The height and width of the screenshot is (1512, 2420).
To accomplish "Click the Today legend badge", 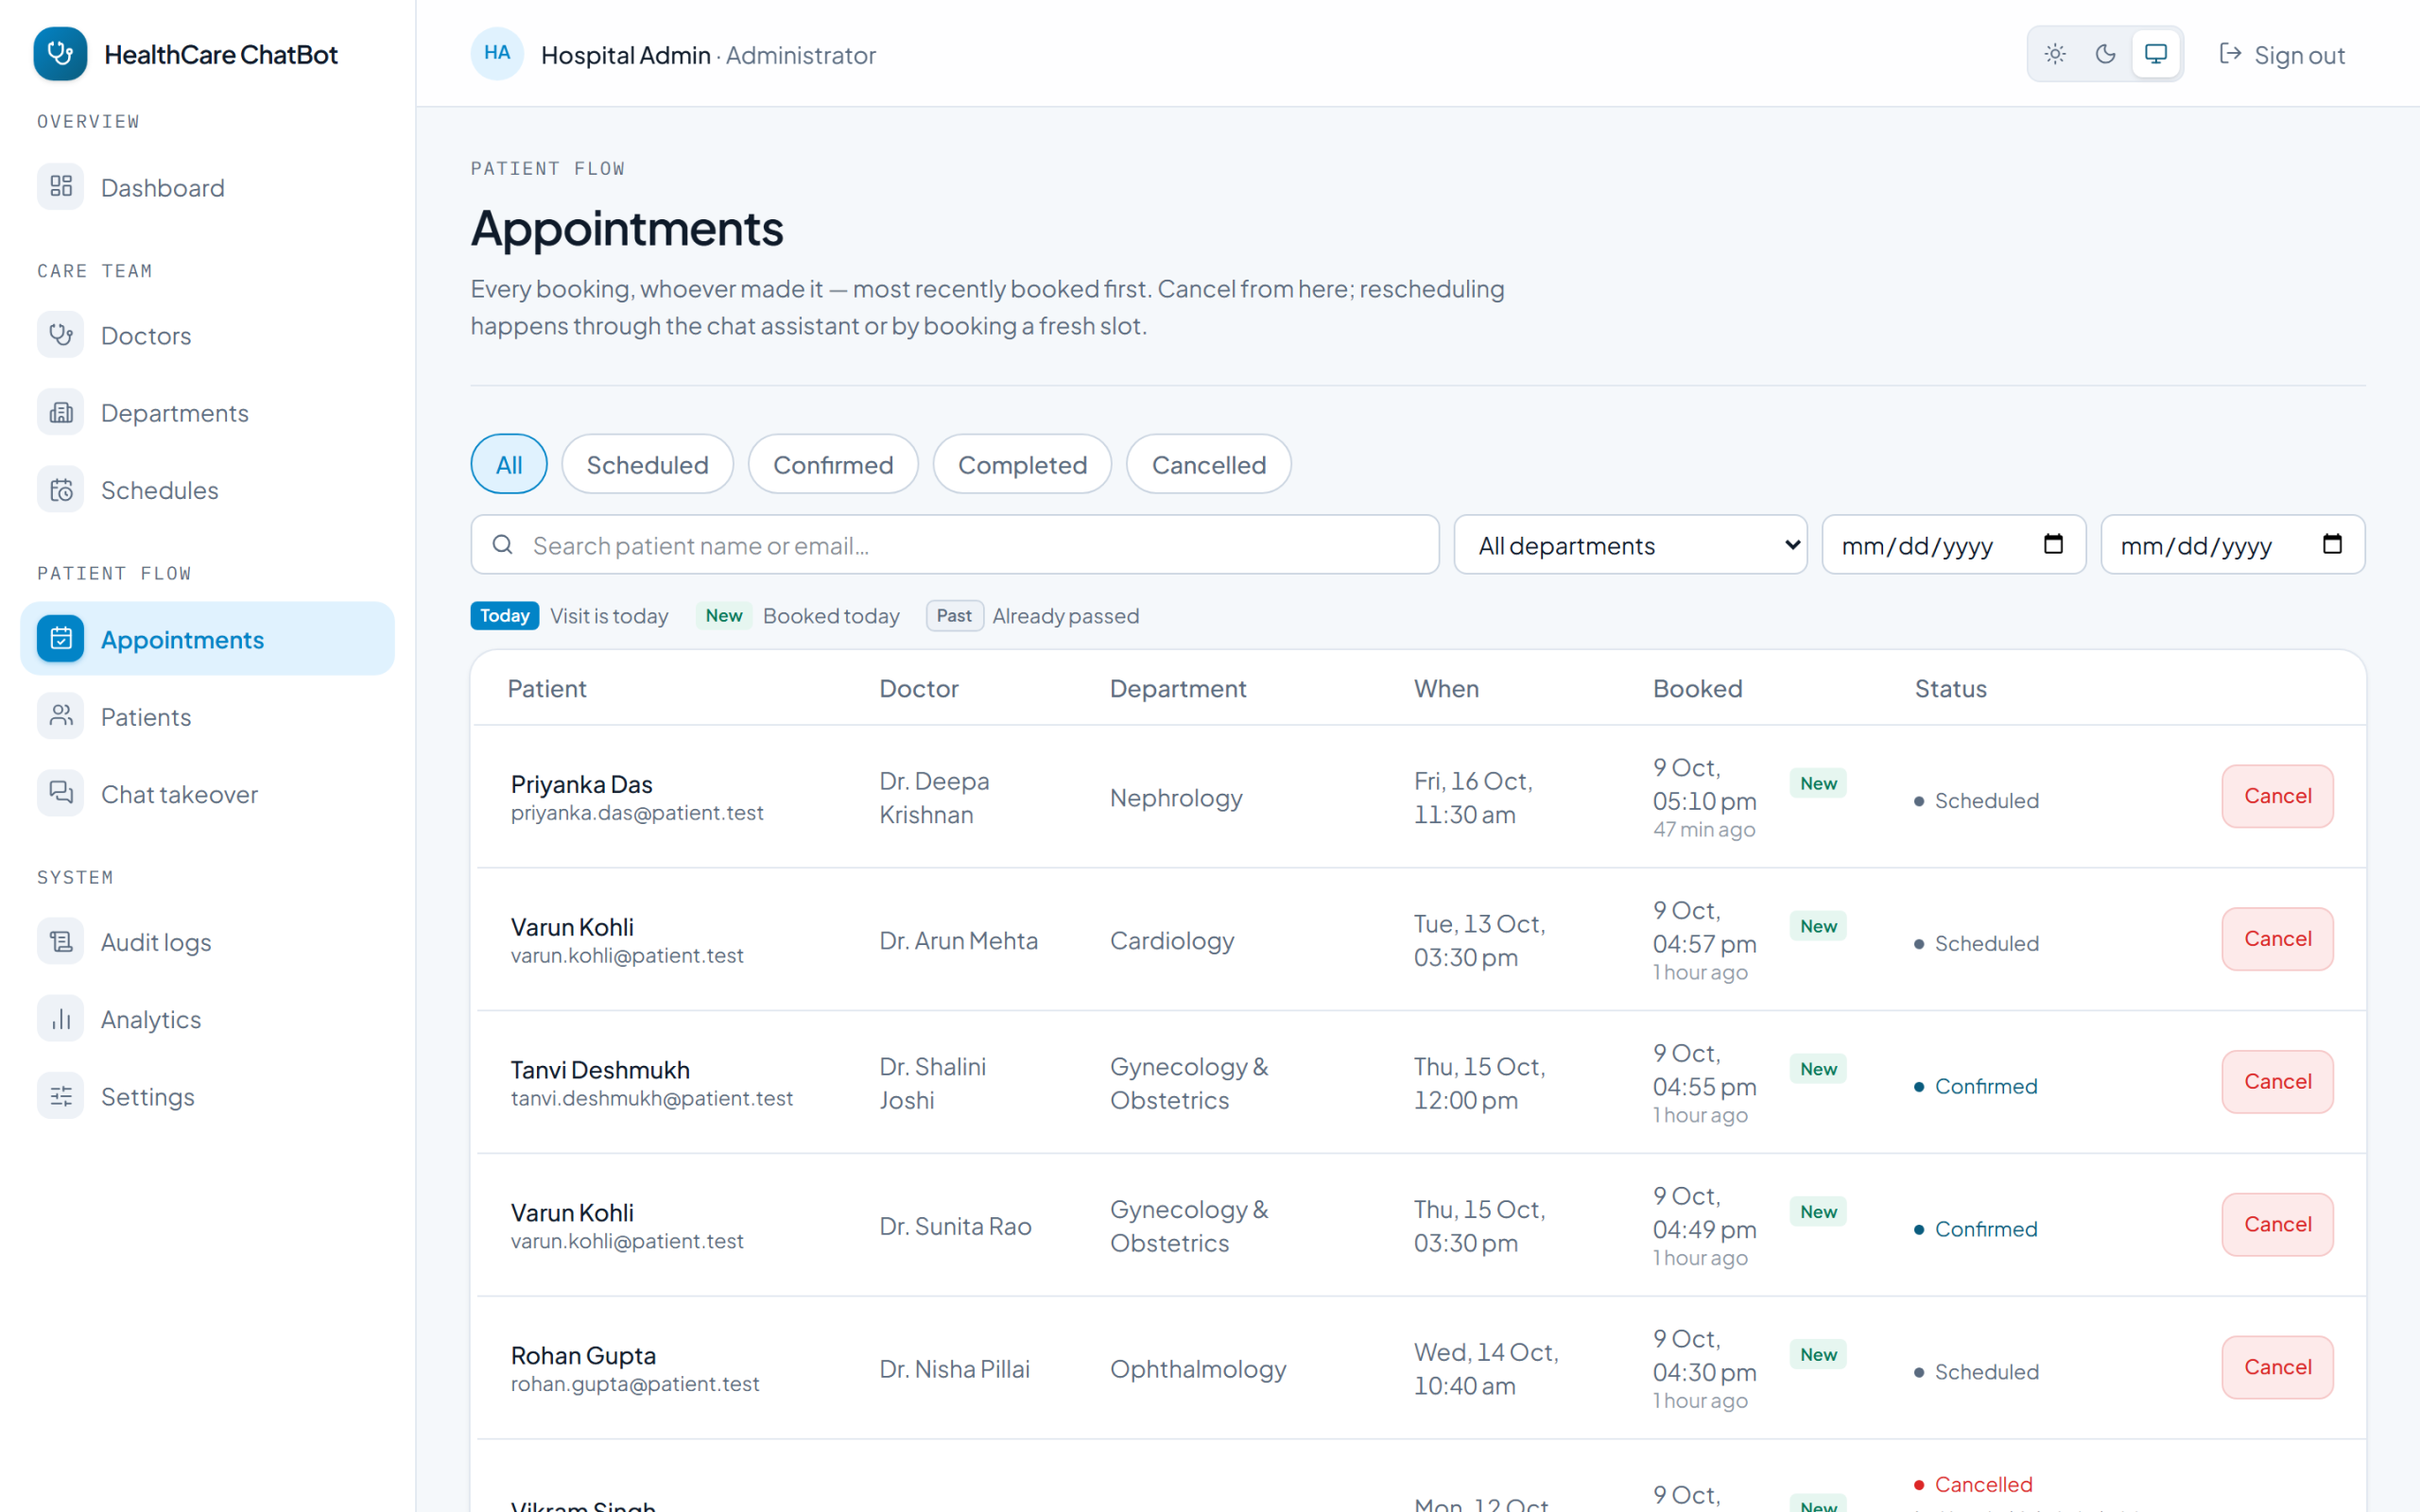I will click(505, 615).
